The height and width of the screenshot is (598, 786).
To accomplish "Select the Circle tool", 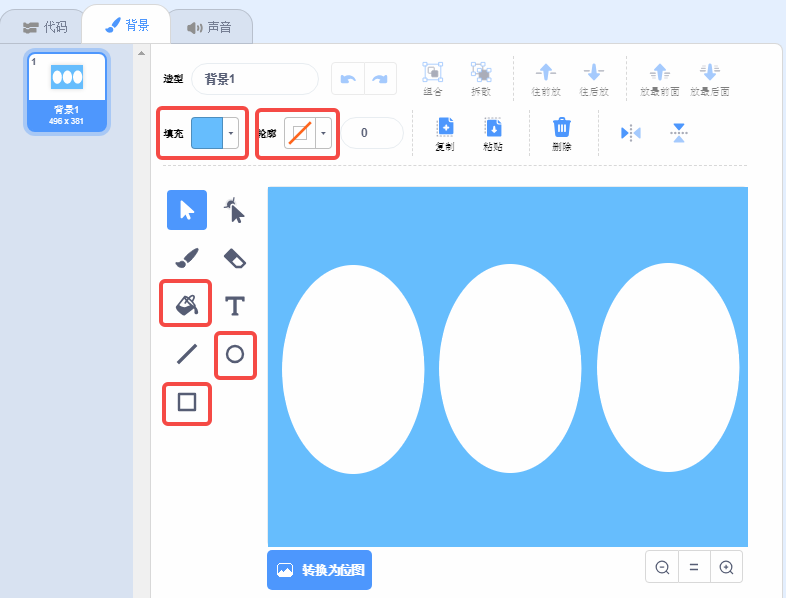I will tap(235, 354).
